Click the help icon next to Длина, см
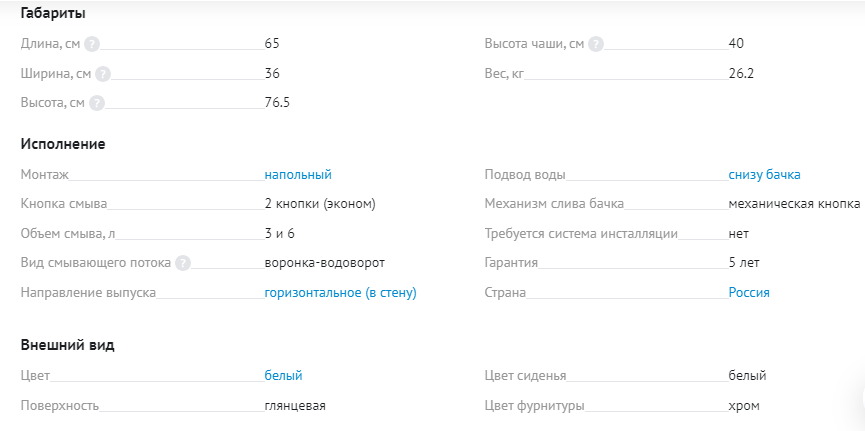The height and width of the screenshot is (431, 865). click(x=92, y=44)
